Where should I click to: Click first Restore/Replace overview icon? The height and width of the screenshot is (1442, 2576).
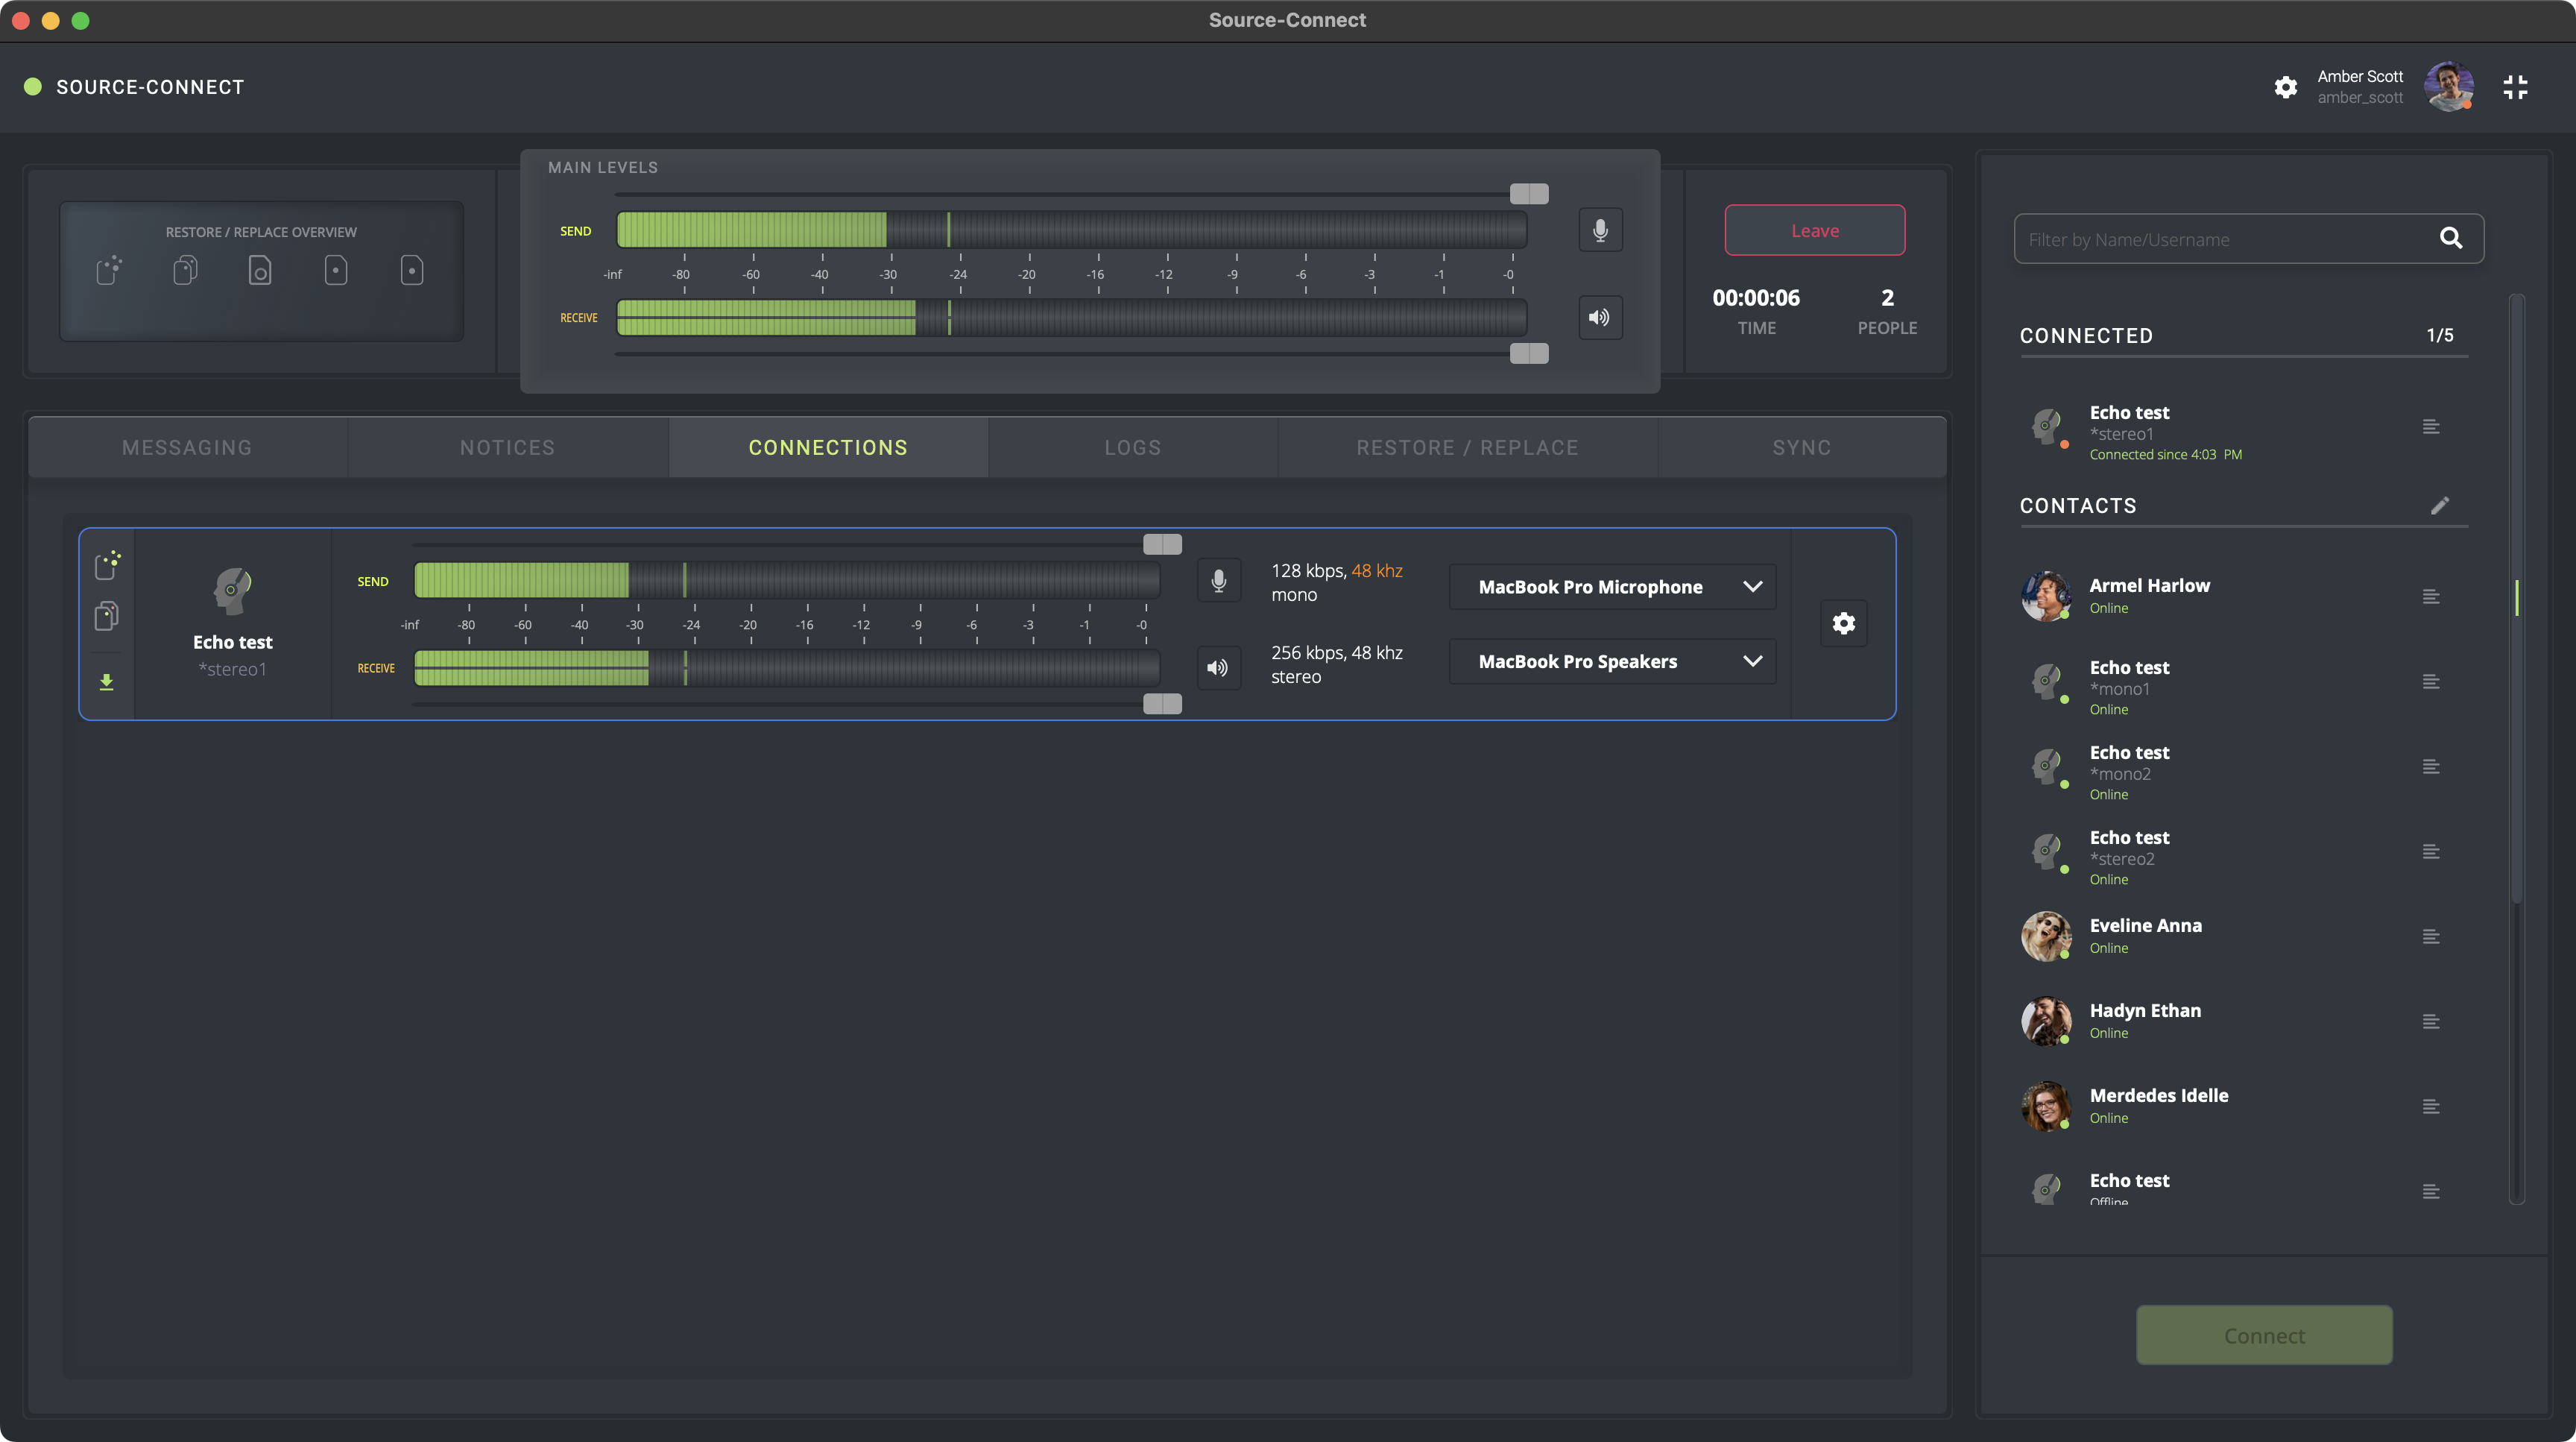click(x=109, y=270)
